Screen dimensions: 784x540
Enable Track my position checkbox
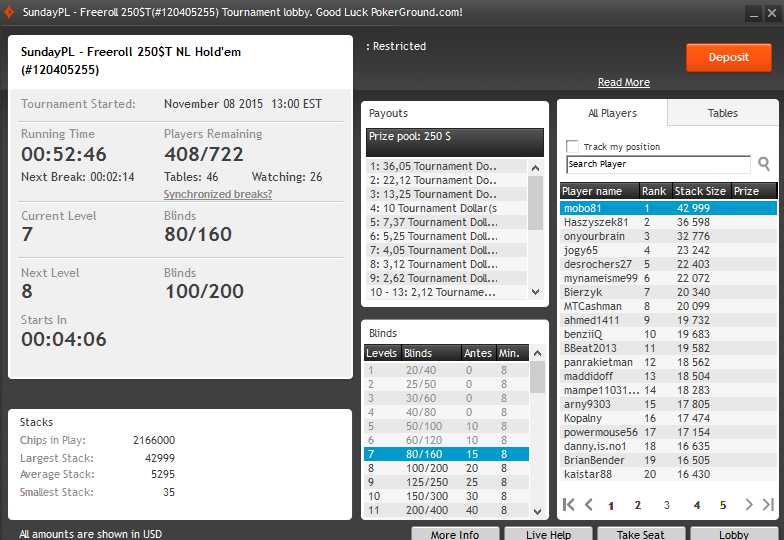573,146
